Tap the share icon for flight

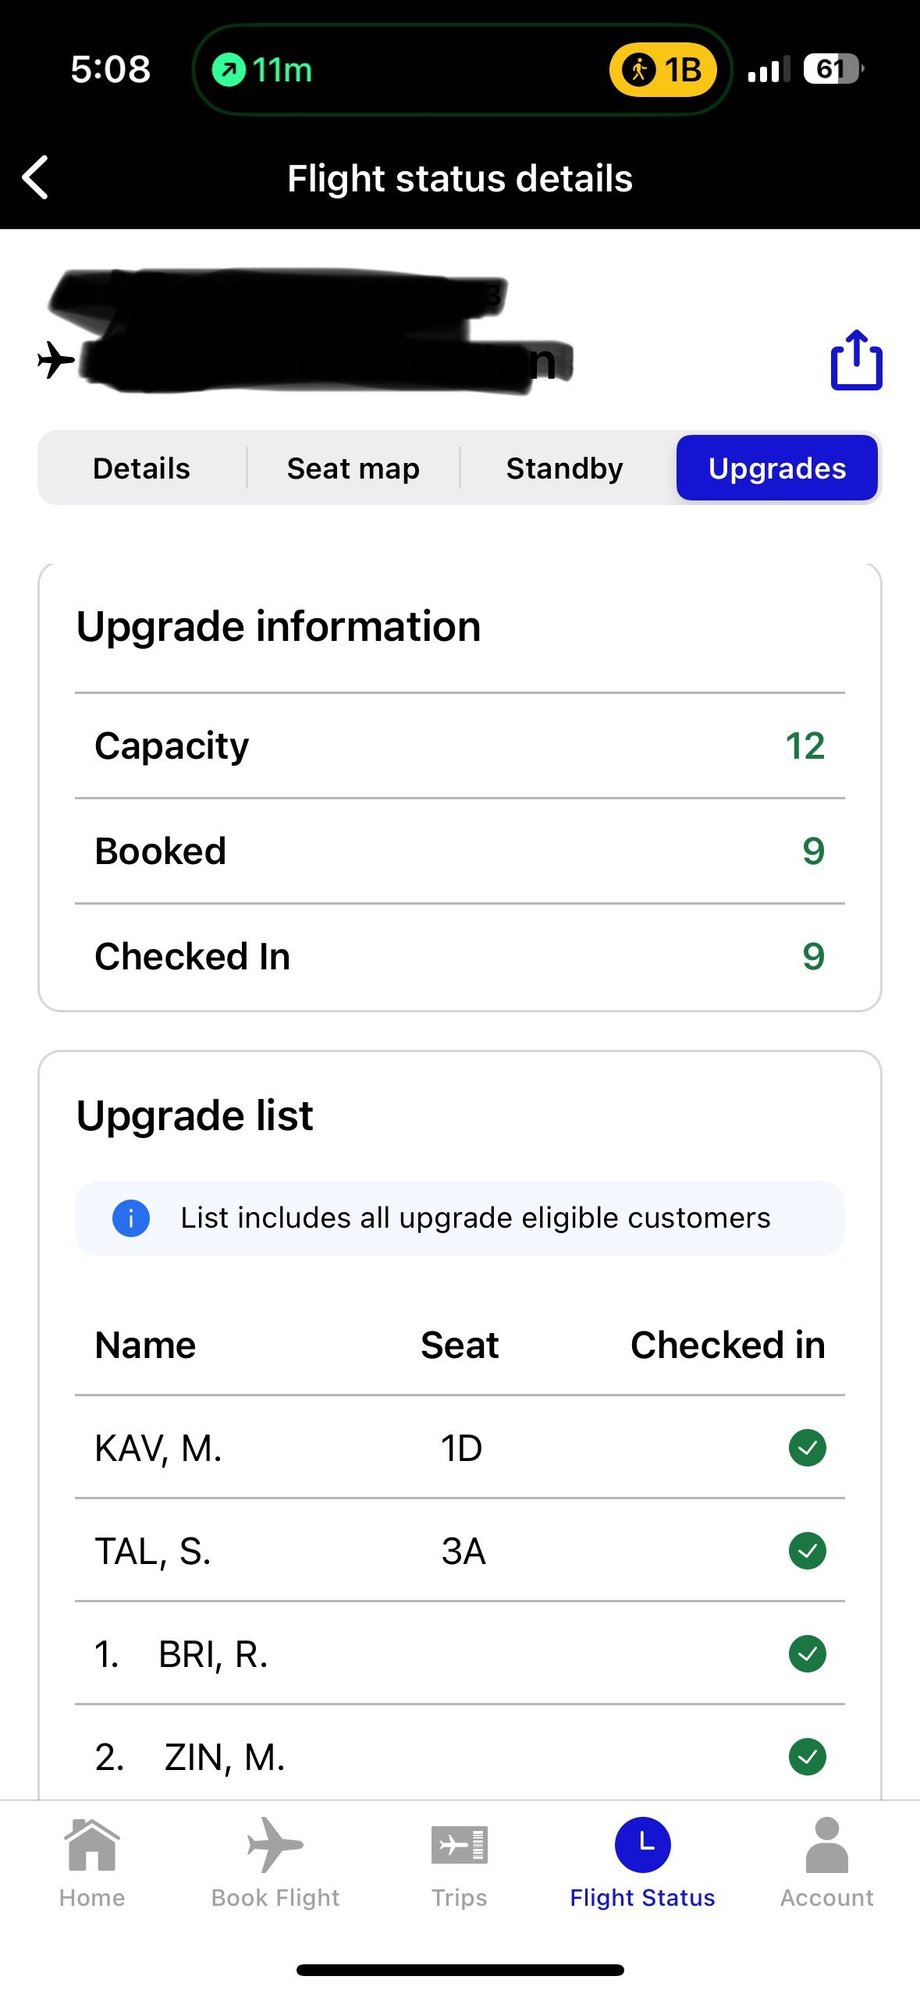click(x=856, y=360)
